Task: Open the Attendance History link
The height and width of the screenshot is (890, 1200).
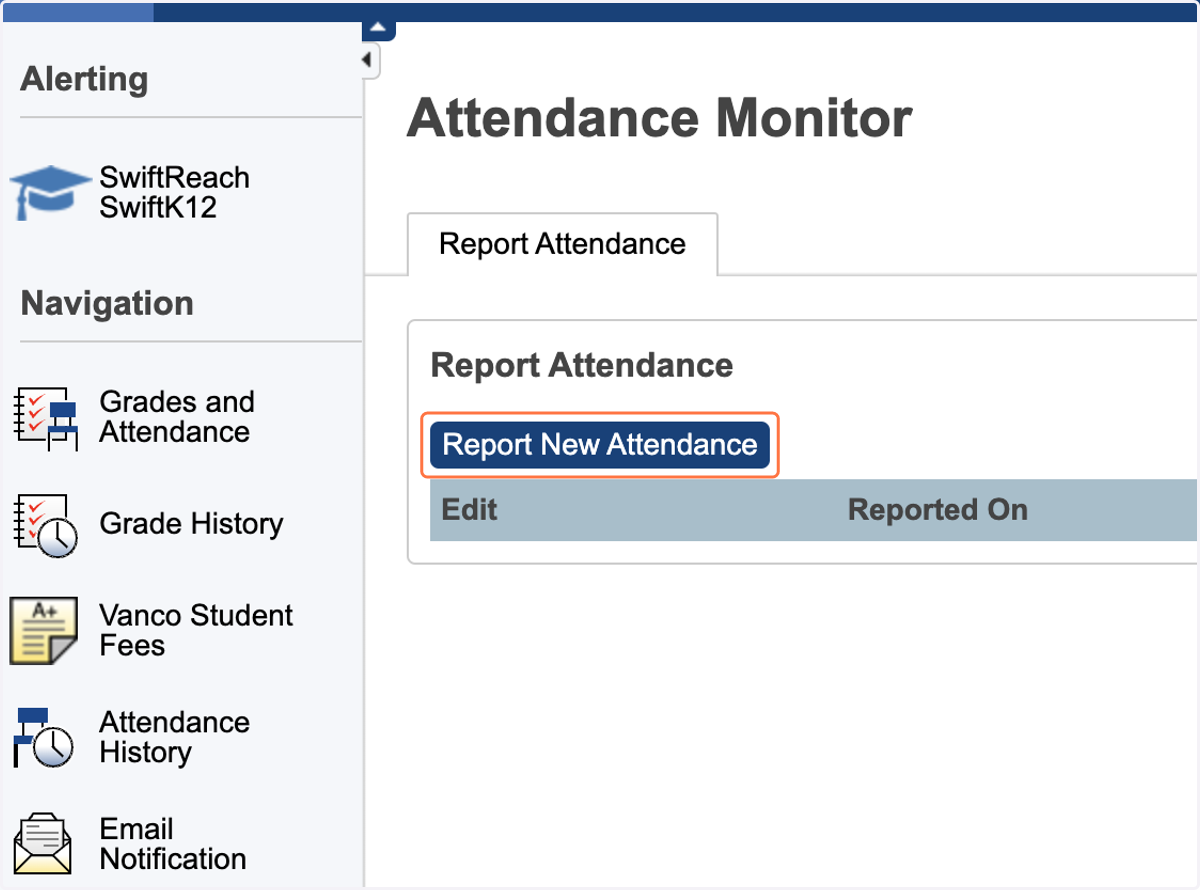Action: click(174, 737)
